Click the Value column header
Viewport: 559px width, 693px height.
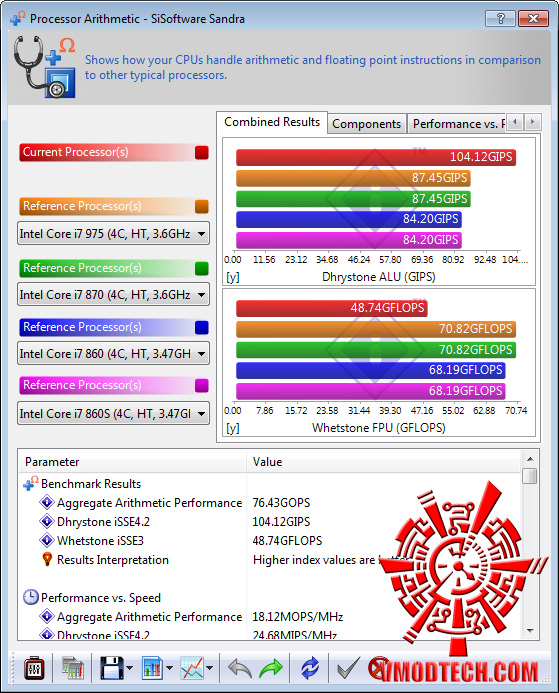click(x=384, y=462)
